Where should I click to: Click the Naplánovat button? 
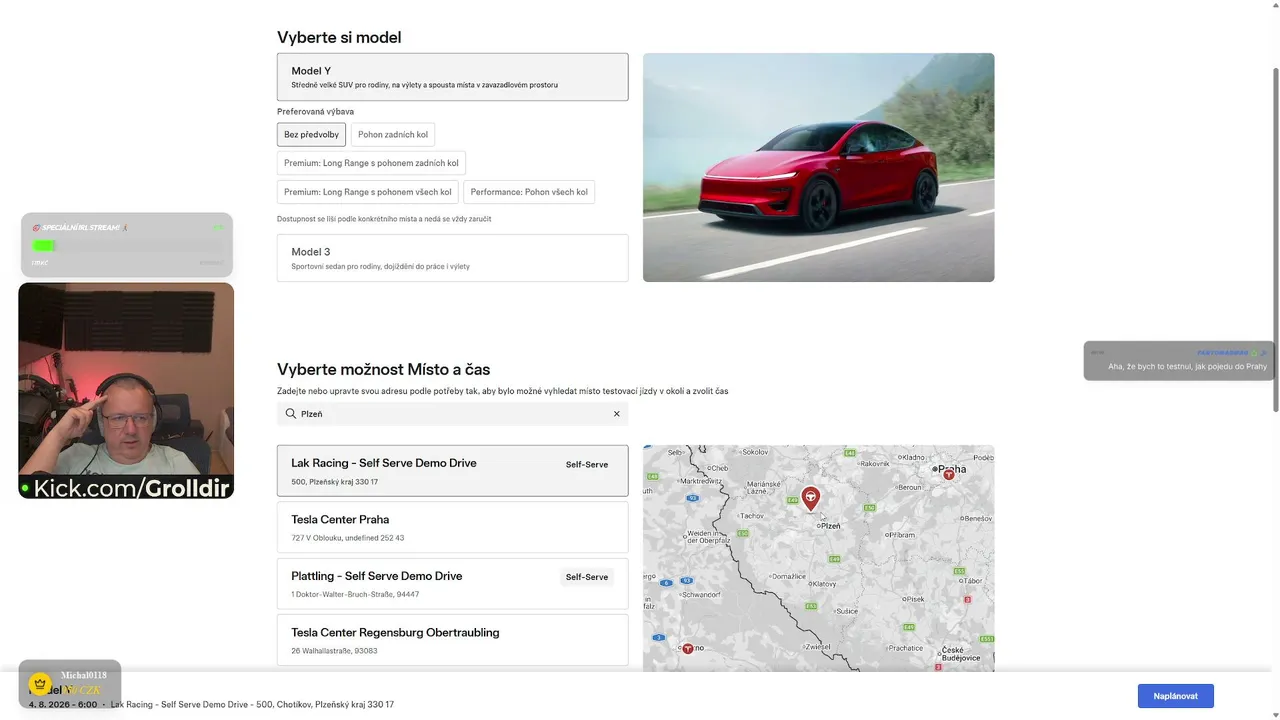point(1175,696)
